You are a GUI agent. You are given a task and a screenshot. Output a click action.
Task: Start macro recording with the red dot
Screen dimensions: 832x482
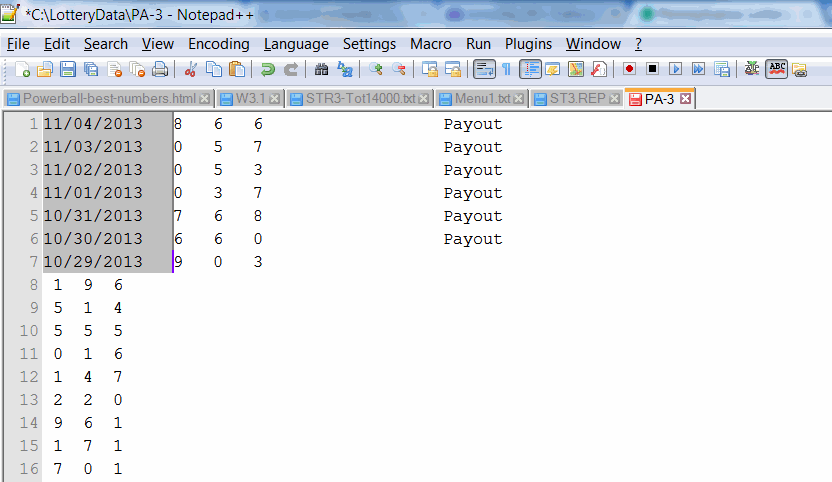[x=629, y=69]
